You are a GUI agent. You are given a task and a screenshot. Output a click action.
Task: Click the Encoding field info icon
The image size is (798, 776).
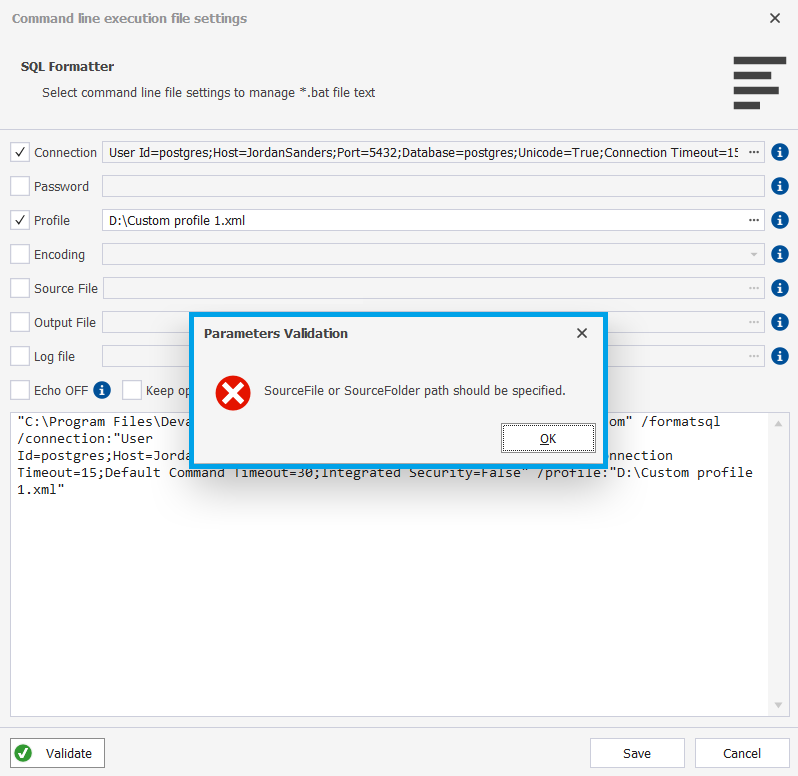[780, 254]
